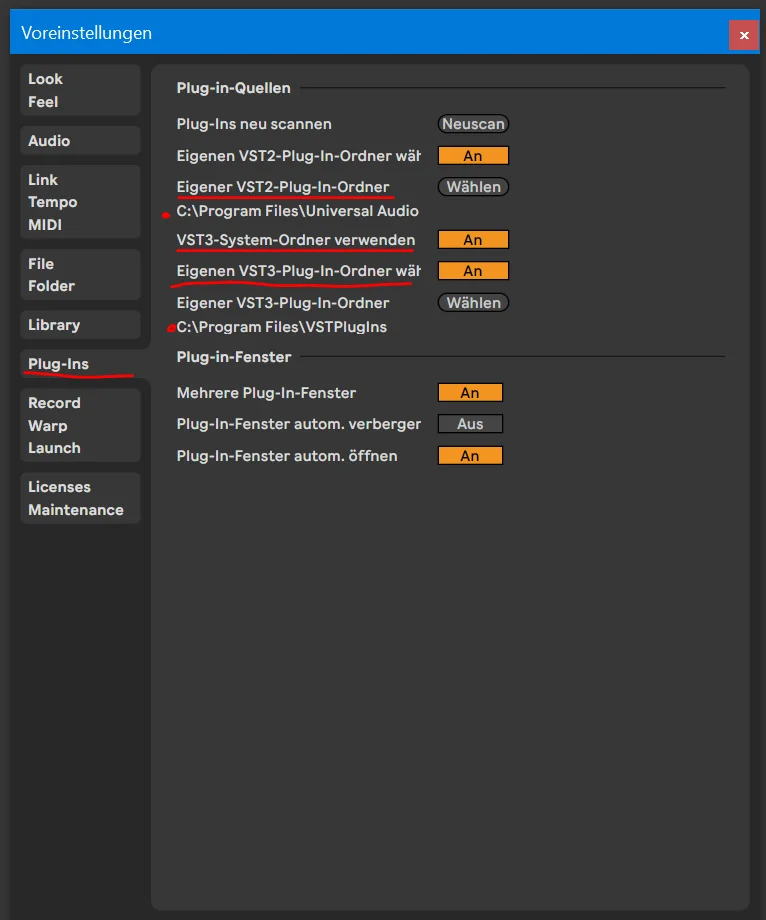Image resolution: width=766 pixels, height=920 pixels.
Task: Toggle Mehrere Plug-In-Fenster switch
Action: click(470, 393)
